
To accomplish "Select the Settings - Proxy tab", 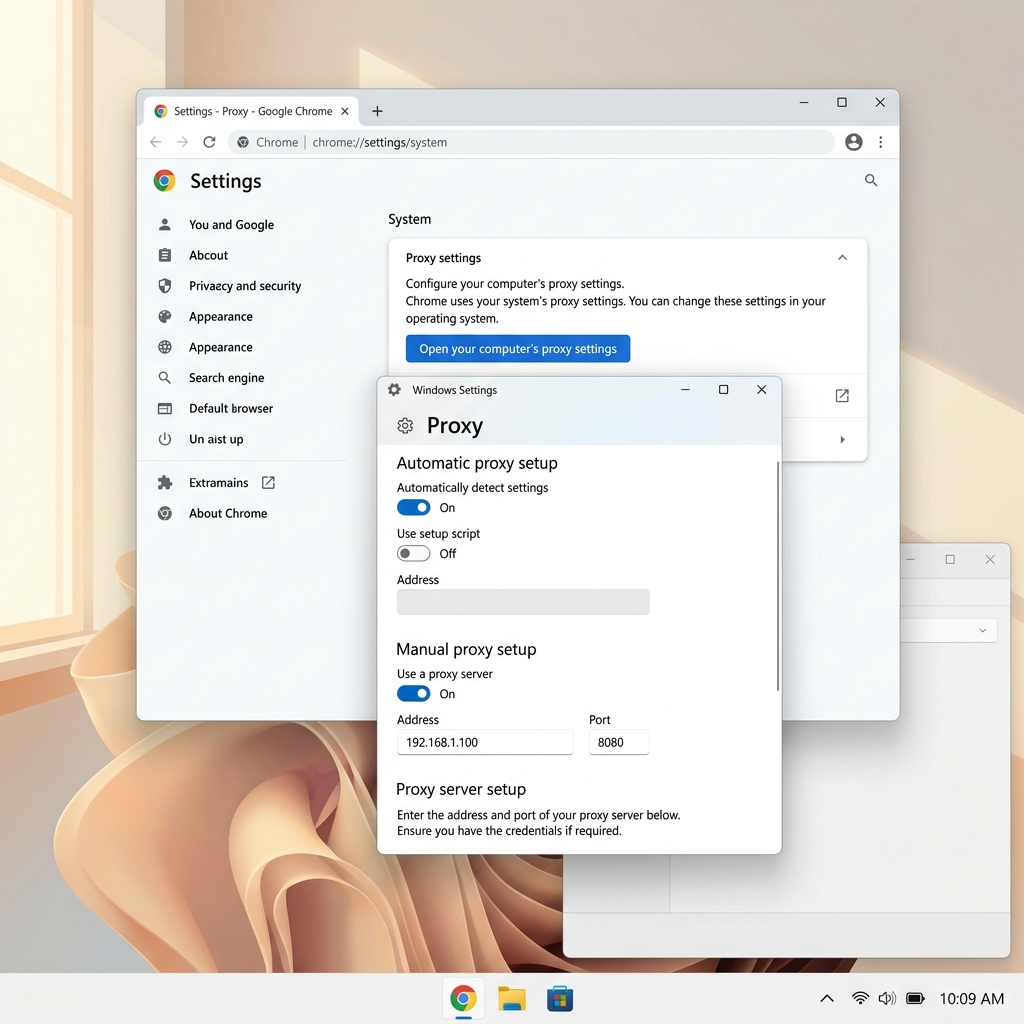I will click(x=251, y=111).
